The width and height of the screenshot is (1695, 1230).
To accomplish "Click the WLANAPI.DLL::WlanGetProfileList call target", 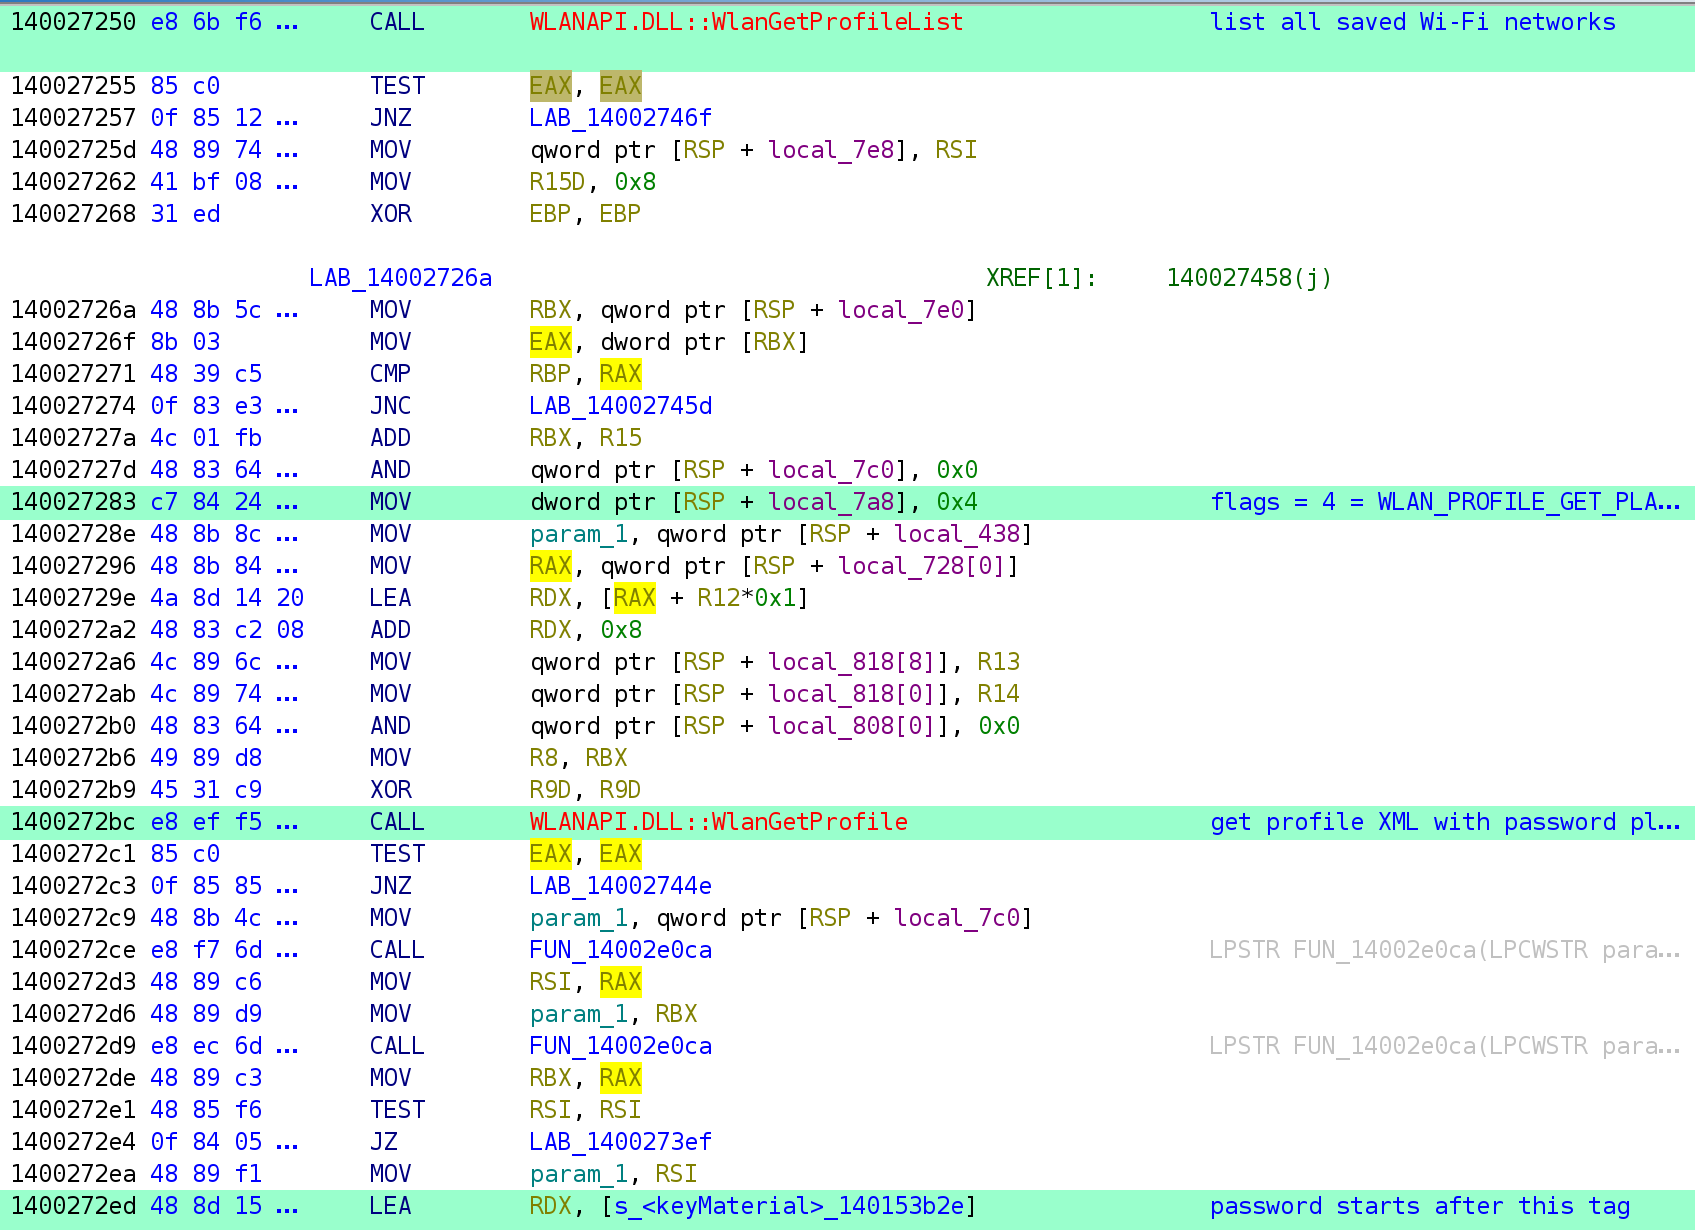I will coord(746,22).
